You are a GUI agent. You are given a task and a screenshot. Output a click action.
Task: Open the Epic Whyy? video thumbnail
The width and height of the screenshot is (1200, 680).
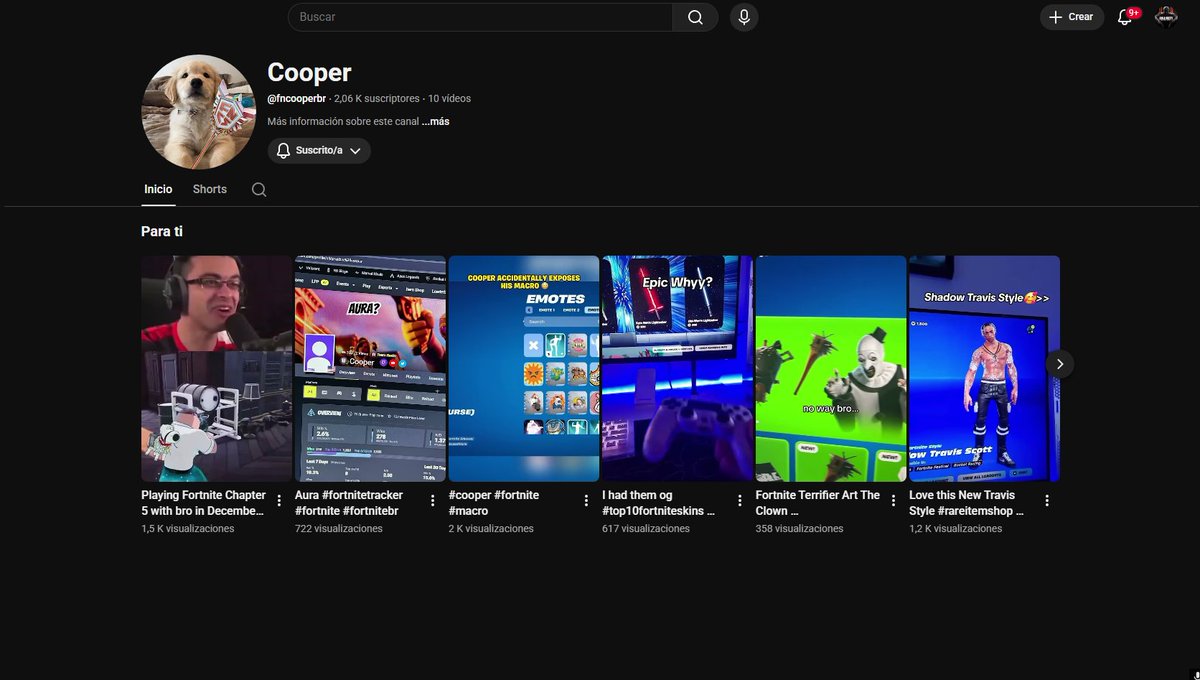tap(677, 368)
